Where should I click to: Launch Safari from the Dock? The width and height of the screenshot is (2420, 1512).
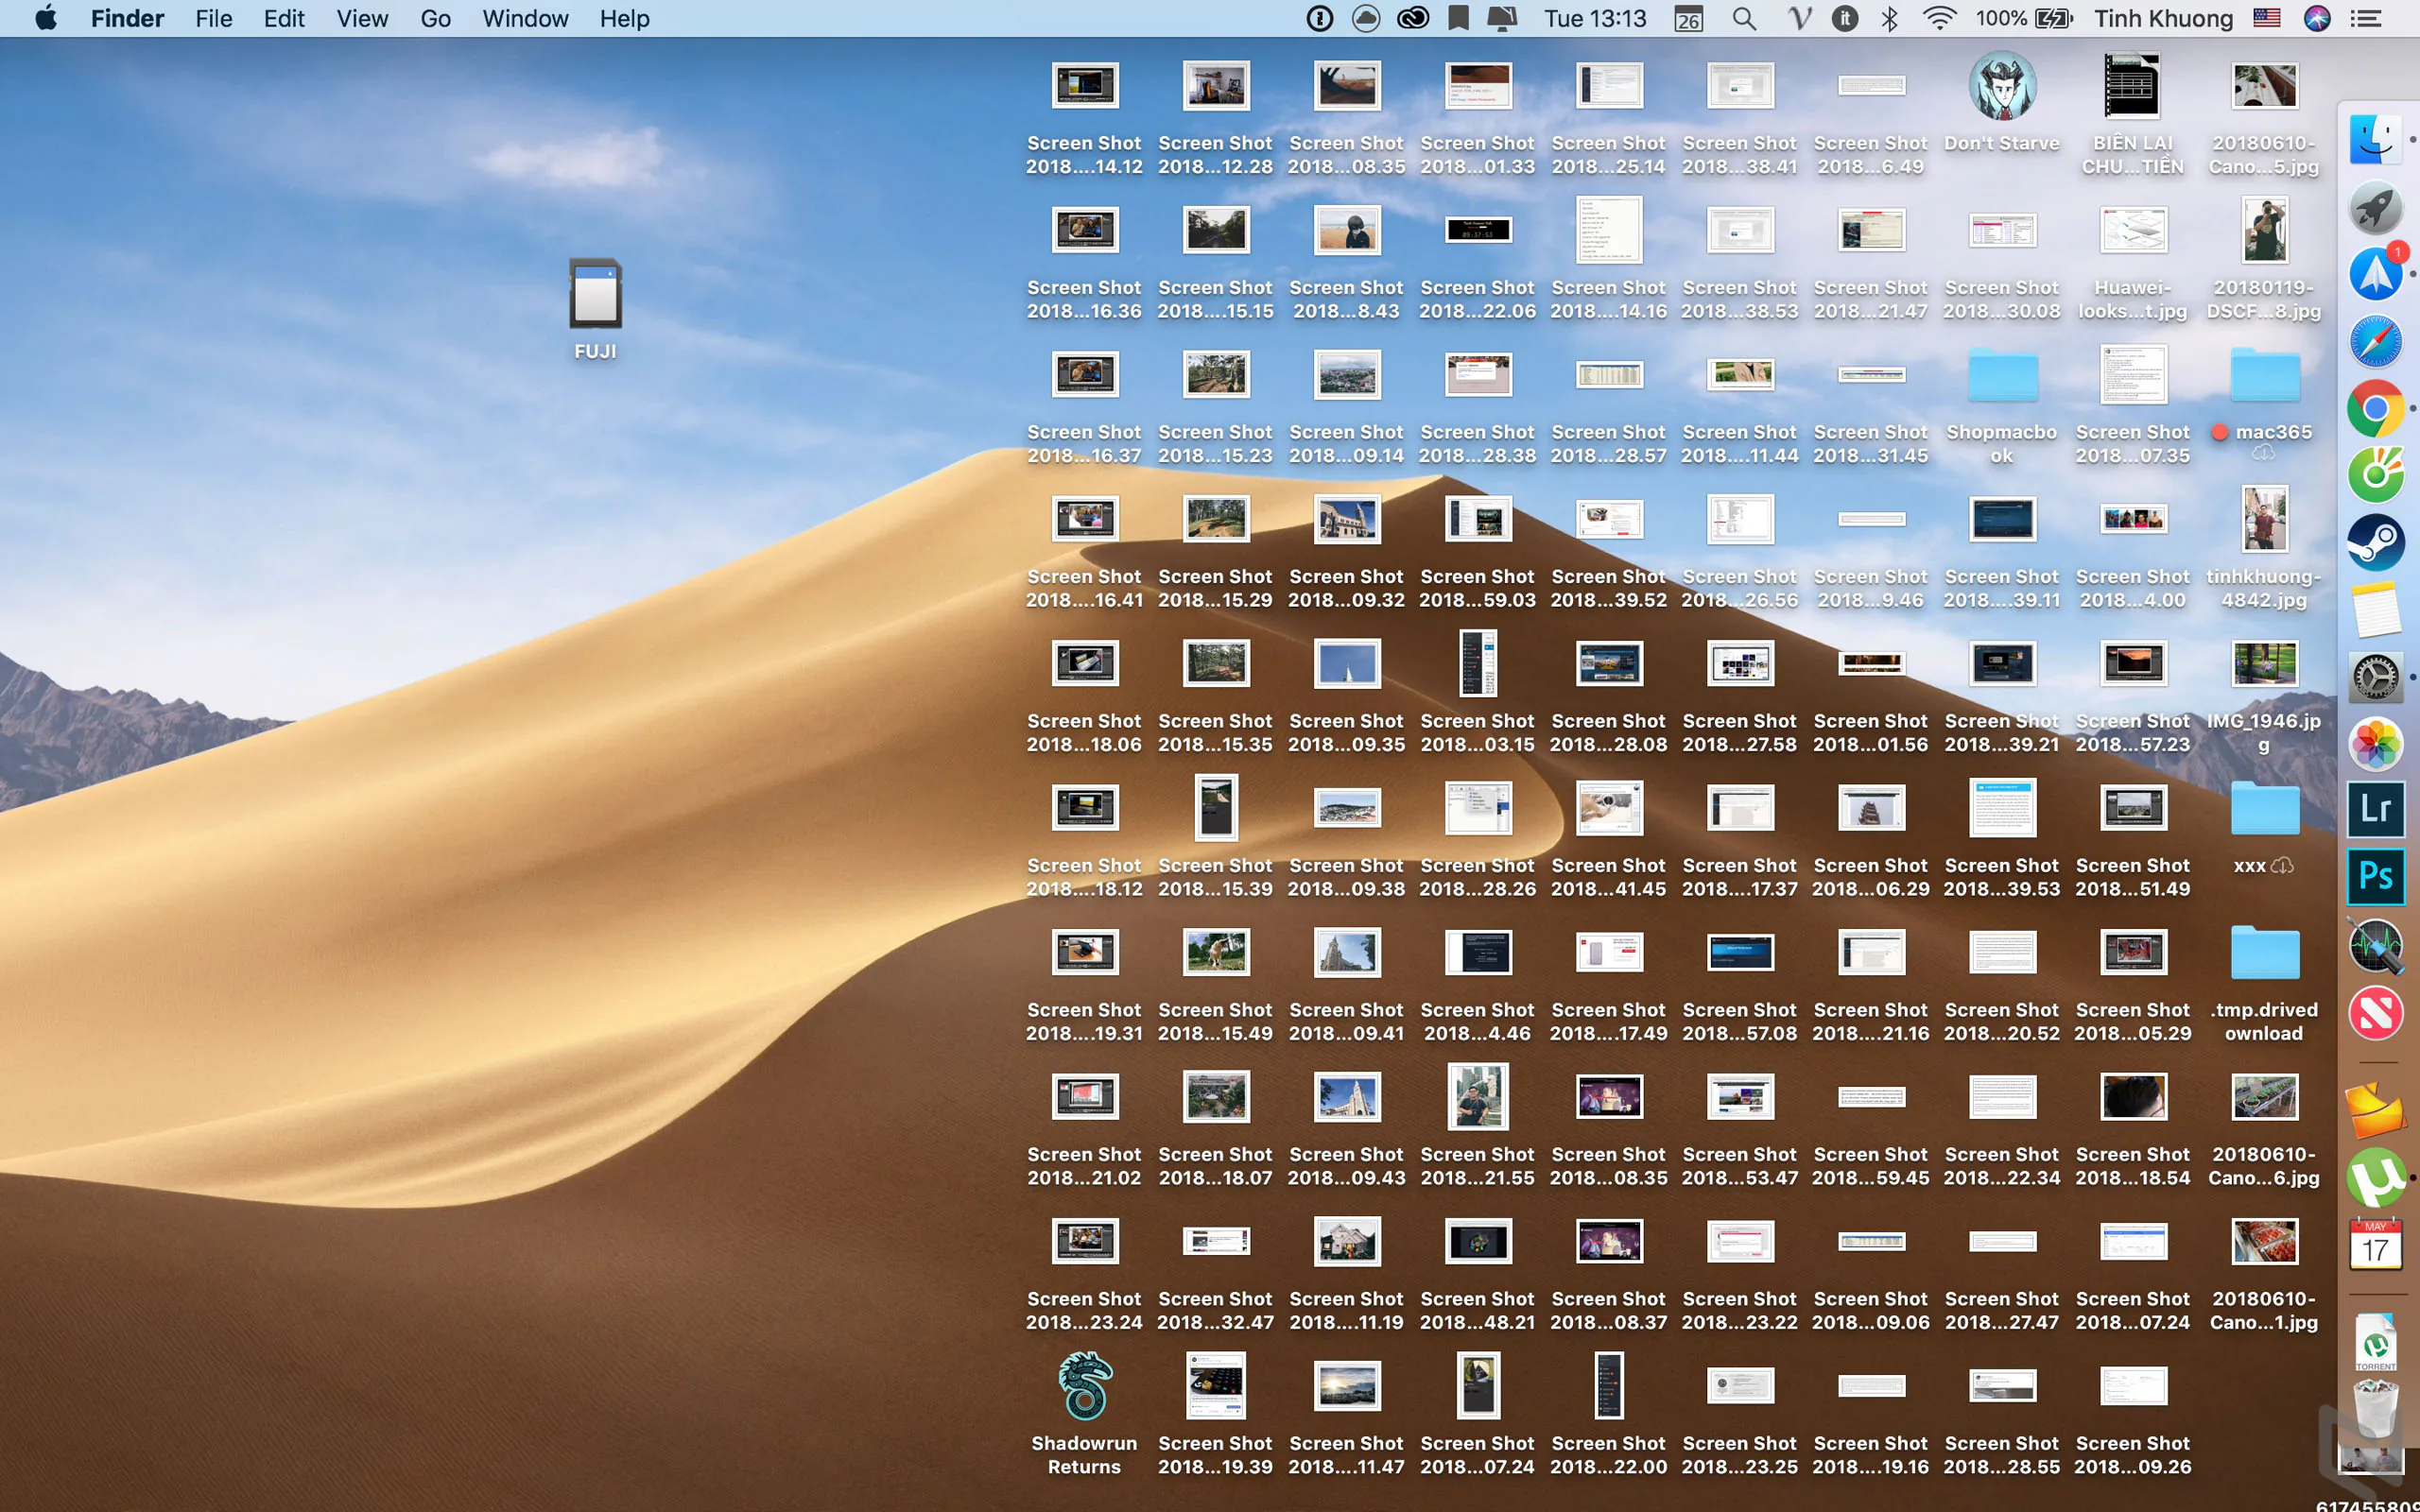tap(2375, 341)
